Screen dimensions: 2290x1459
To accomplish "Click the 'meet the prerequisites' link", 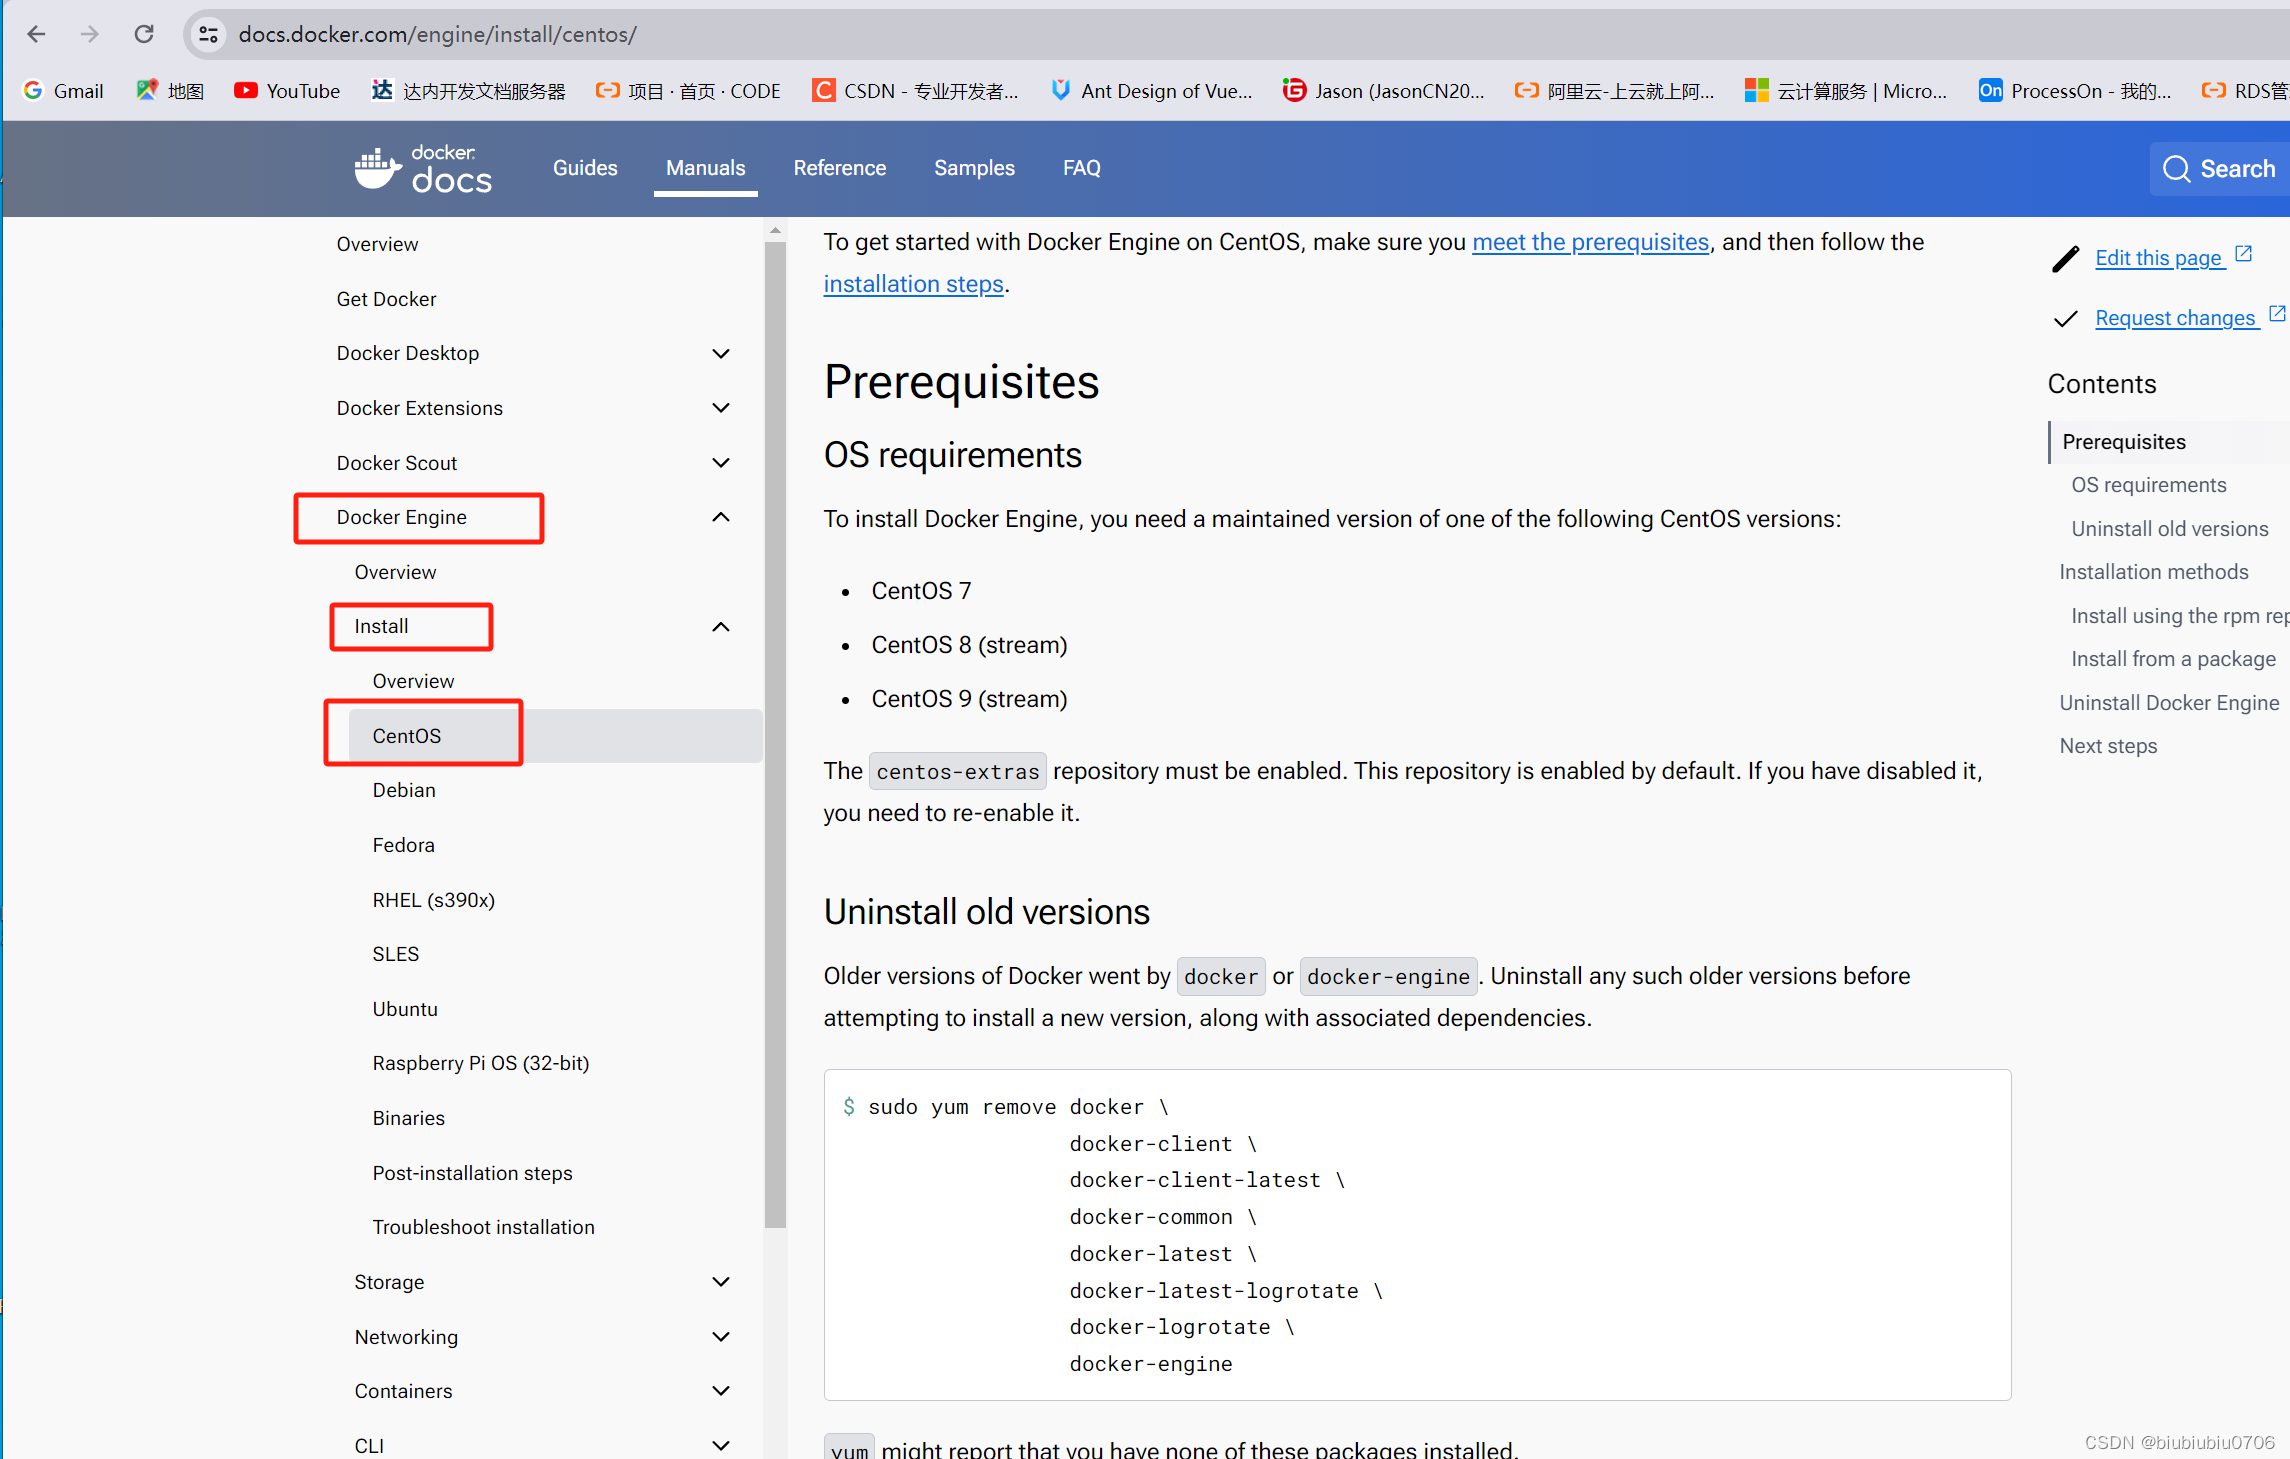I will point(1590,242).
